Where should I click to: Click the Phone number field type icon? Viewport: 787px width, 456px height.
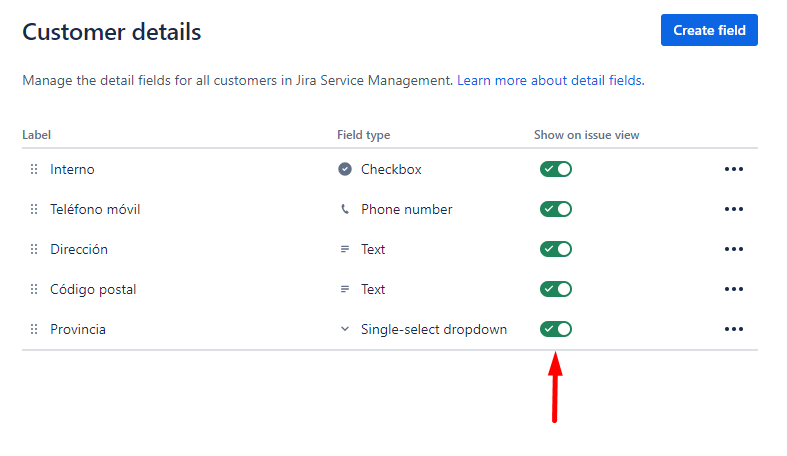pos(345,209)
